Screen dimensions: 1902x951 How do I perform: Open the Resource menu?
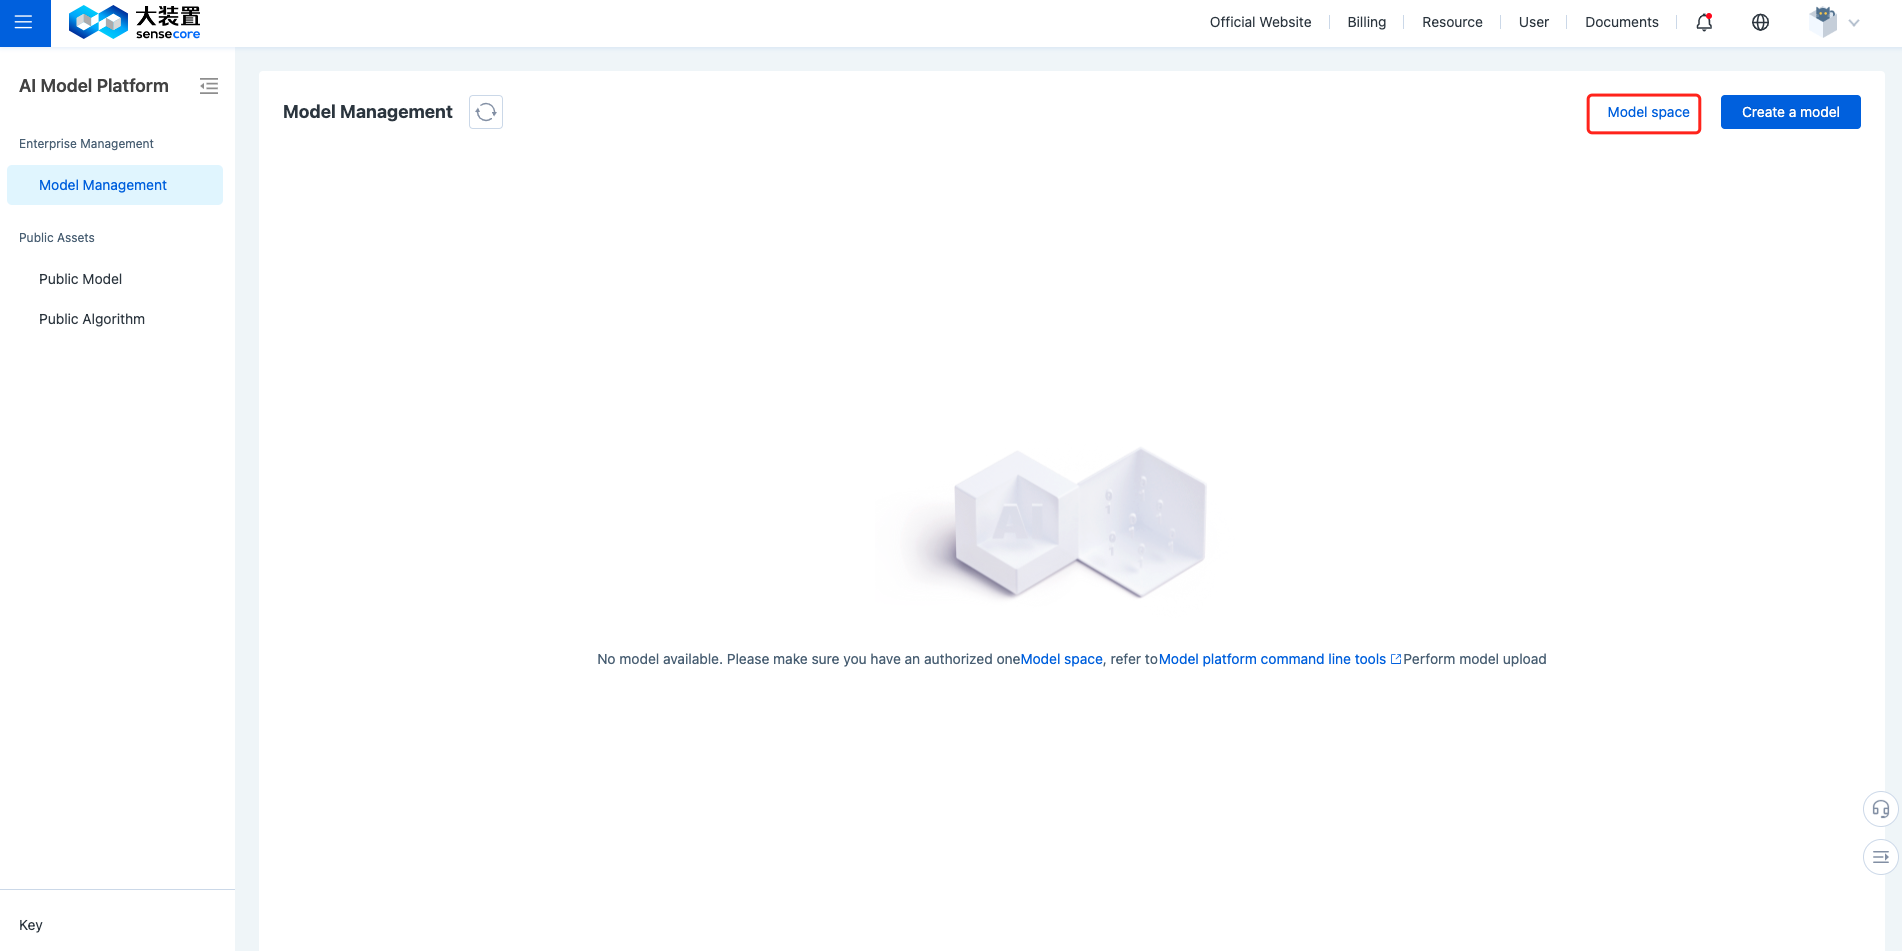pyautogui.click(x=1452, y=22)
